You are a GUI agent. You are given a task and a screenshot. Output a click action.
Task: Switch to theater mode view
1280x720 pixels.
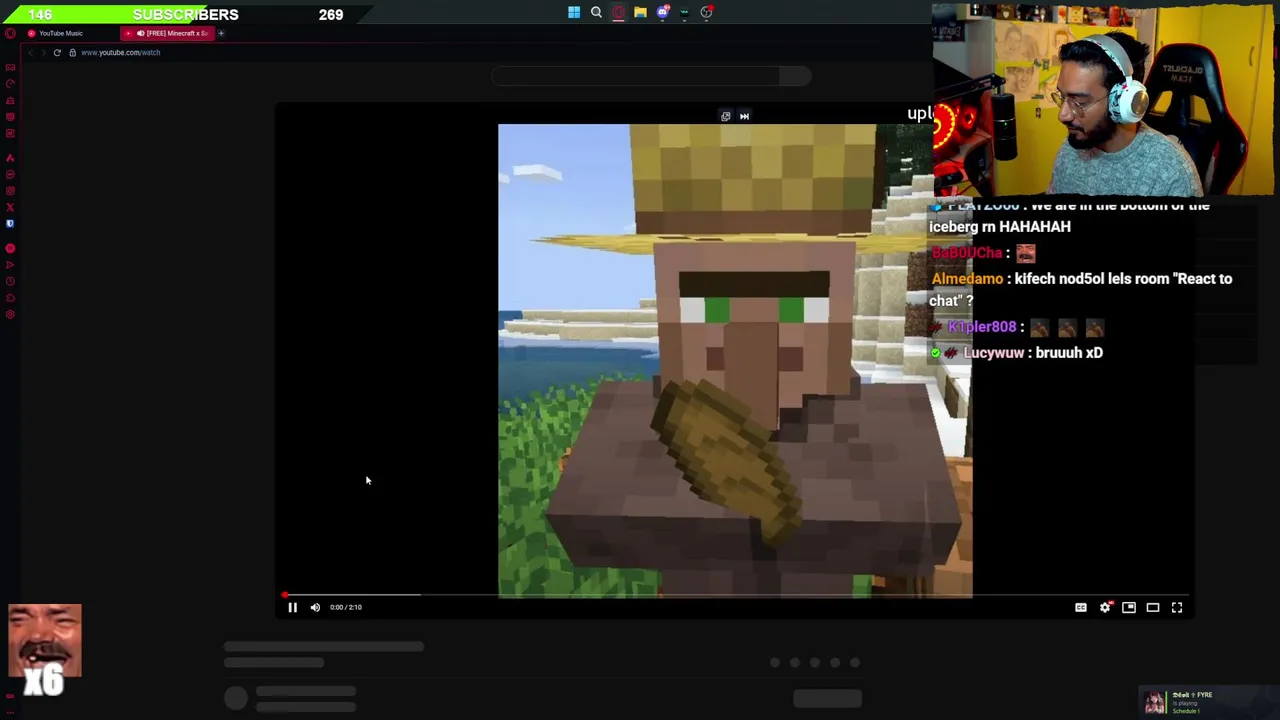[1153, 607]
